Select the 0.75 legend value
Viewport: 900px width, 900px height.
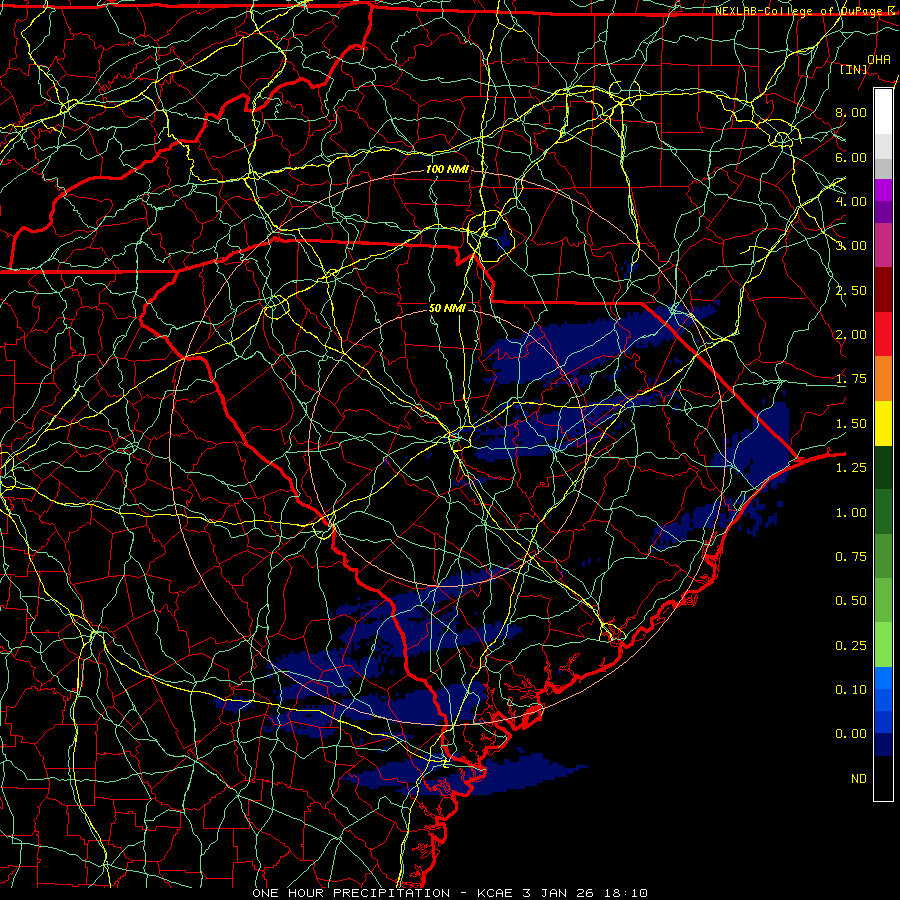(x=851, y=557)
